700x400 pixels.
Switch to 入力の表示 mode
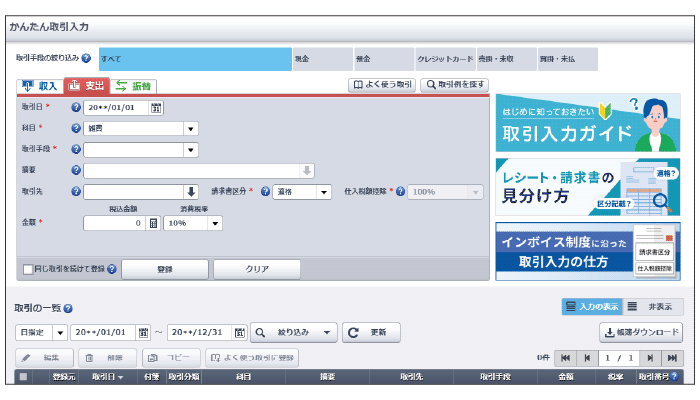point(592,307)
